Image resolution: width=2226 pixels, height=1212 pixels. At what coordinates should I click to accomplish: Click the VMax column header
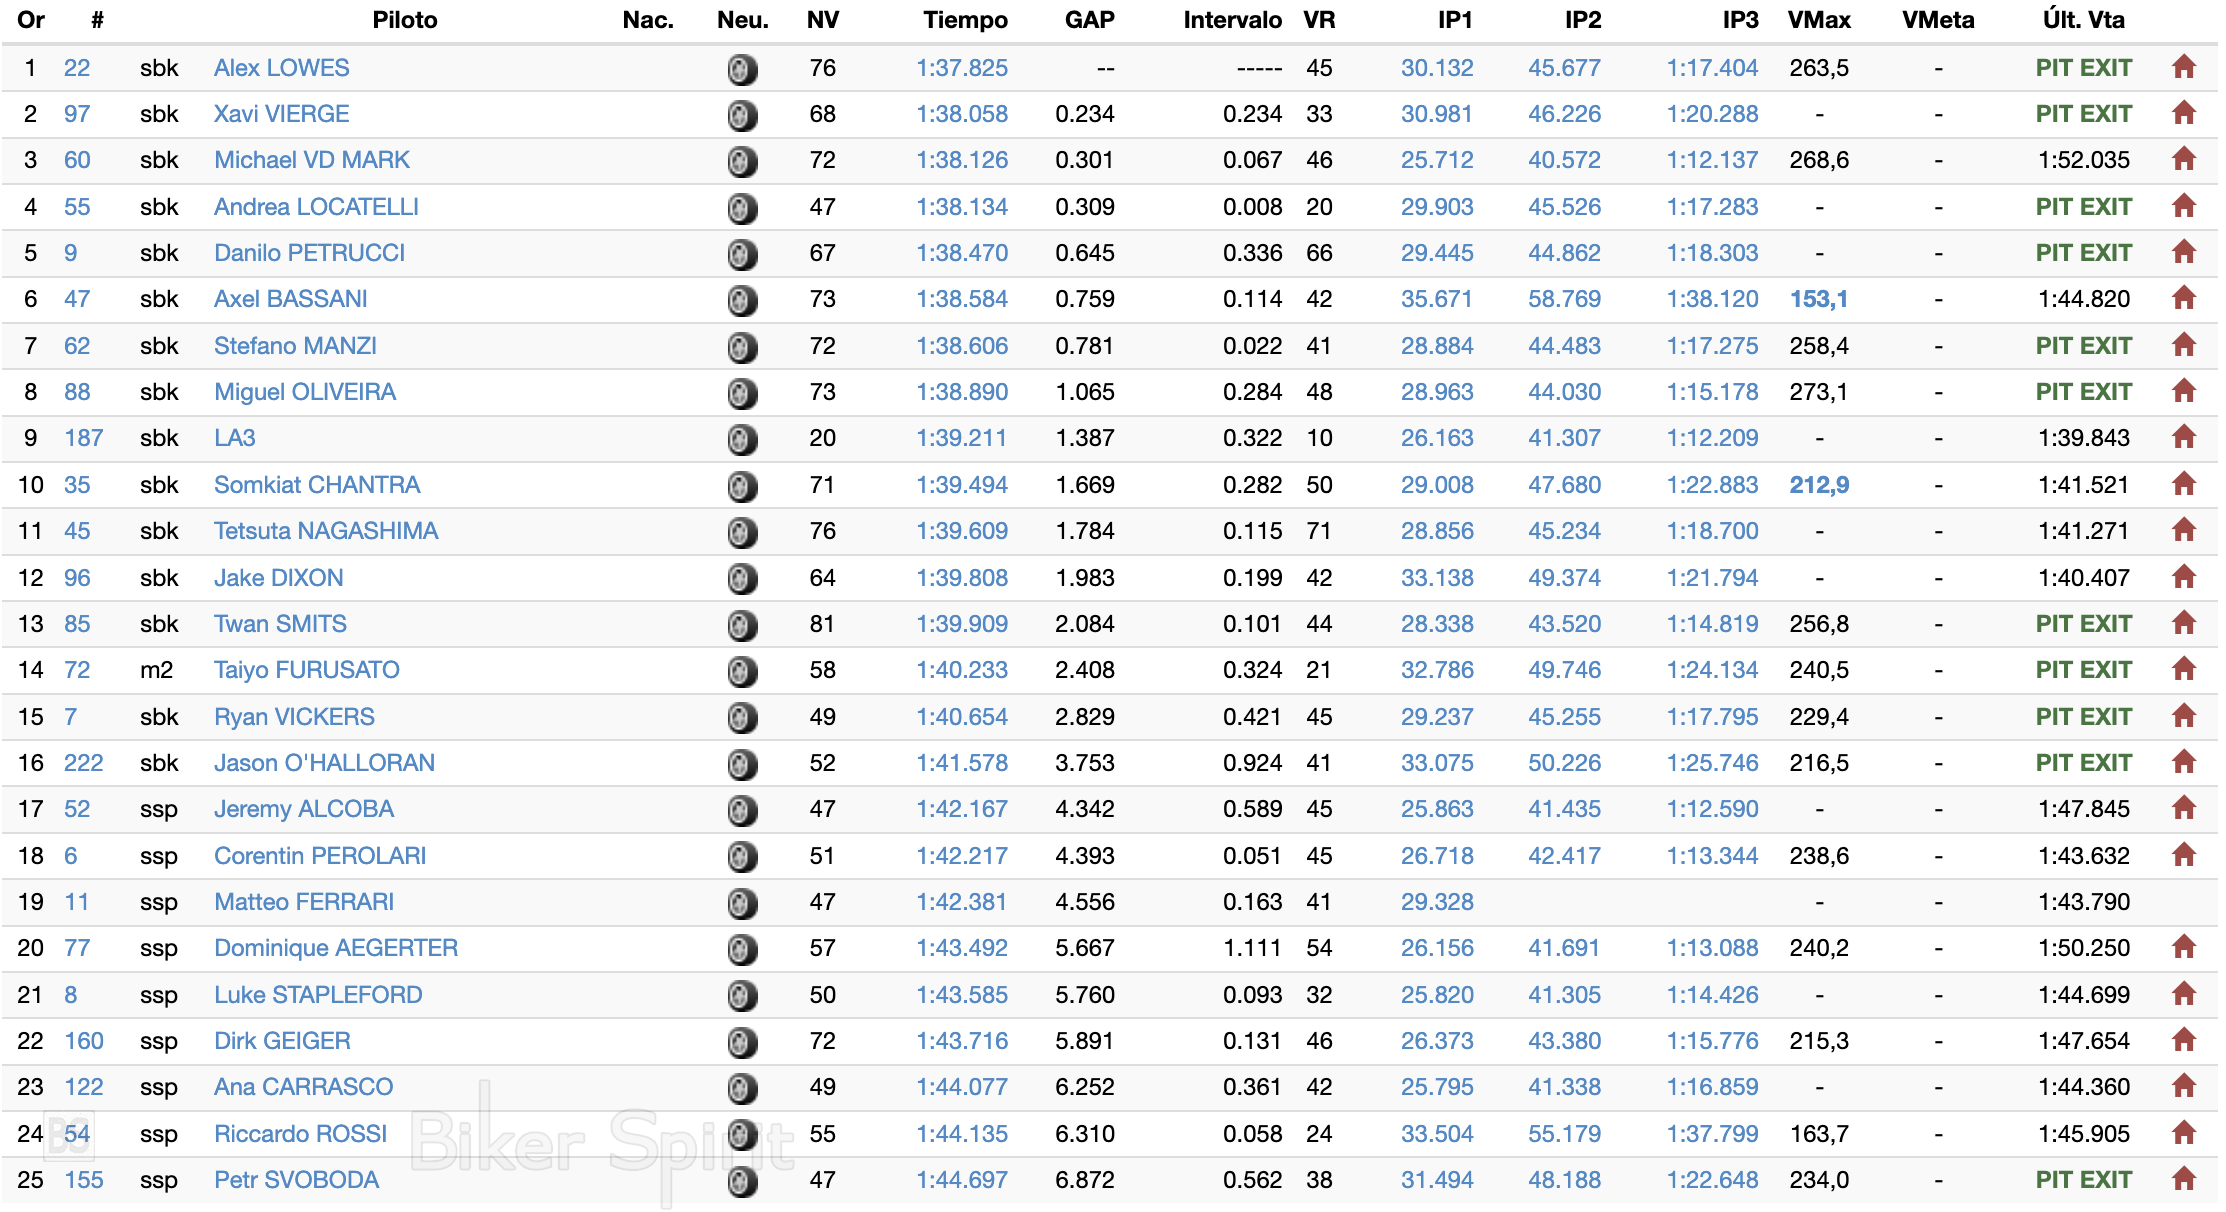tap(1818, 20)
